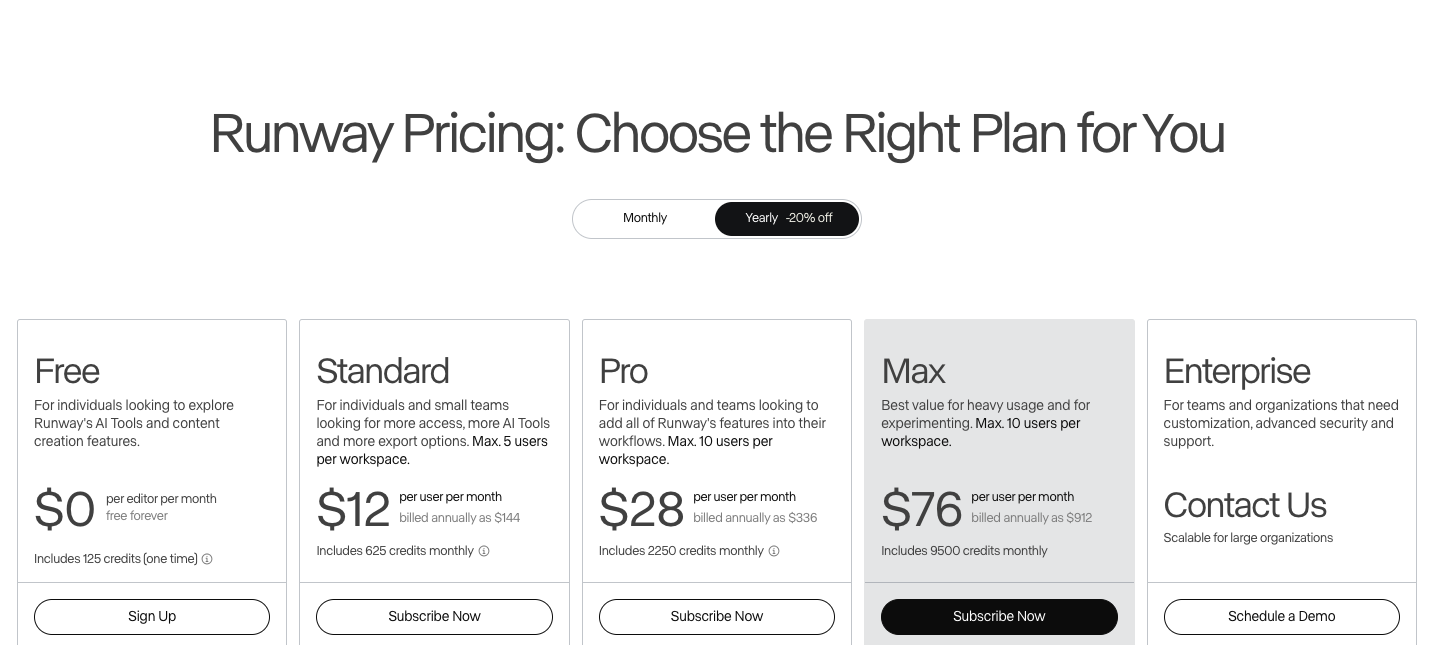Click the Standard plan title
This screenshot has width=1429, height=645.
click(383, 371)
